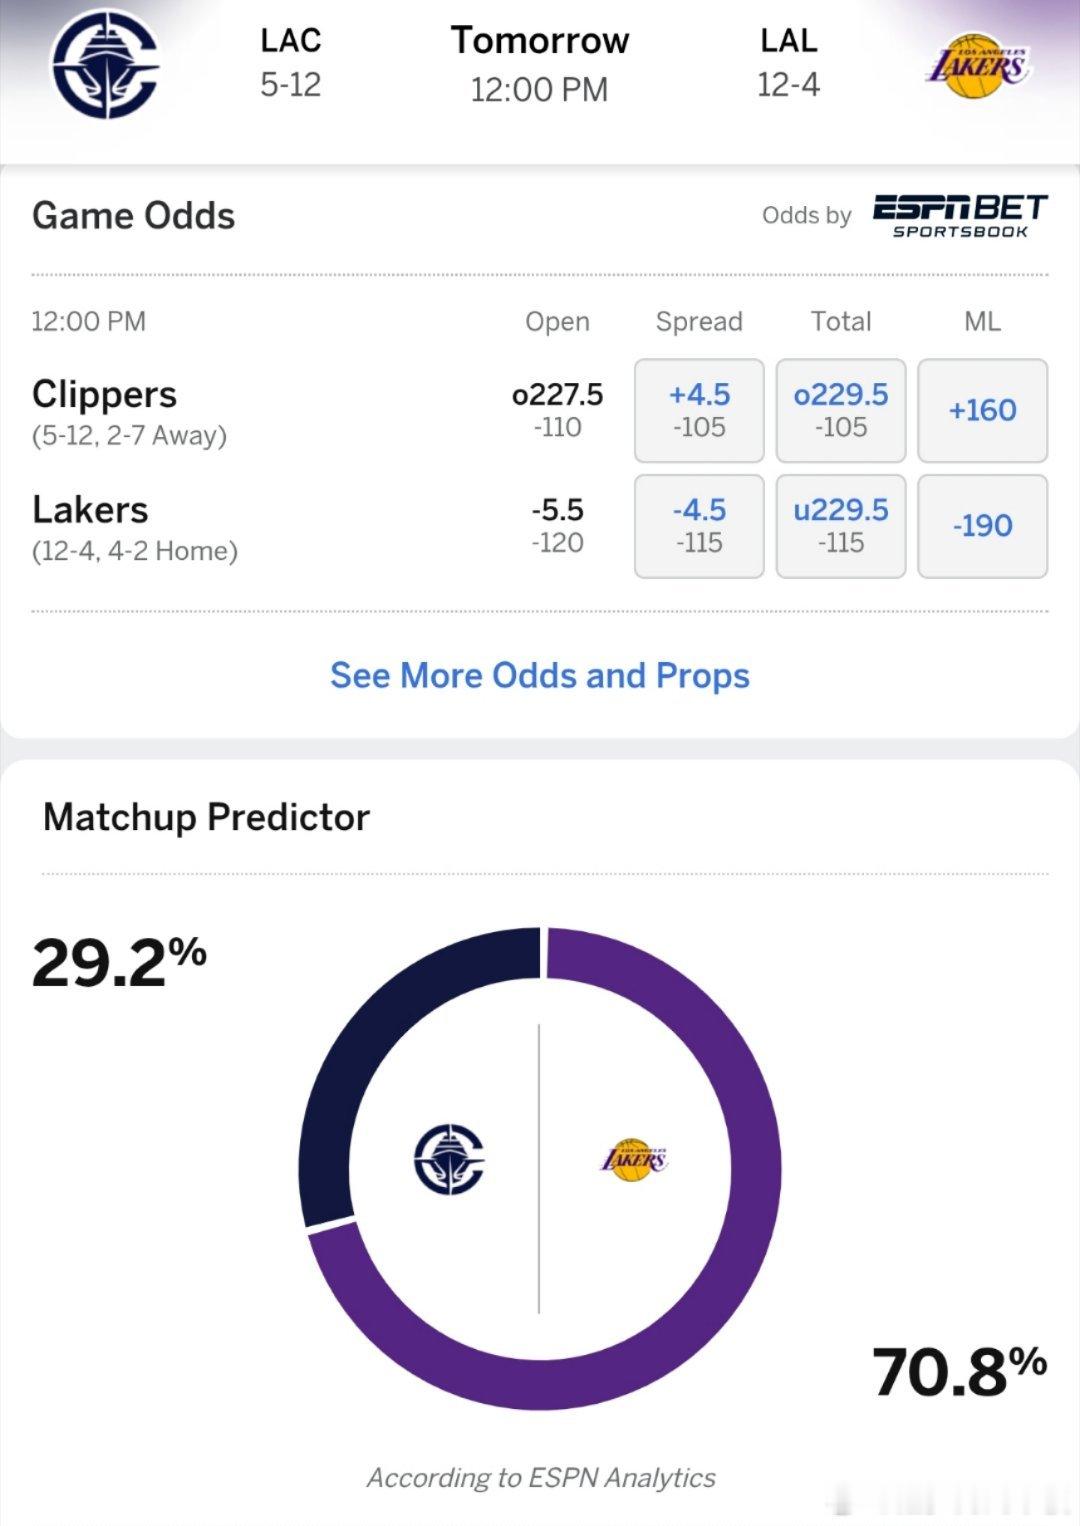Tap the Clippers logo inside the donut chart
The image size is (1080, 1526).
449,1160
